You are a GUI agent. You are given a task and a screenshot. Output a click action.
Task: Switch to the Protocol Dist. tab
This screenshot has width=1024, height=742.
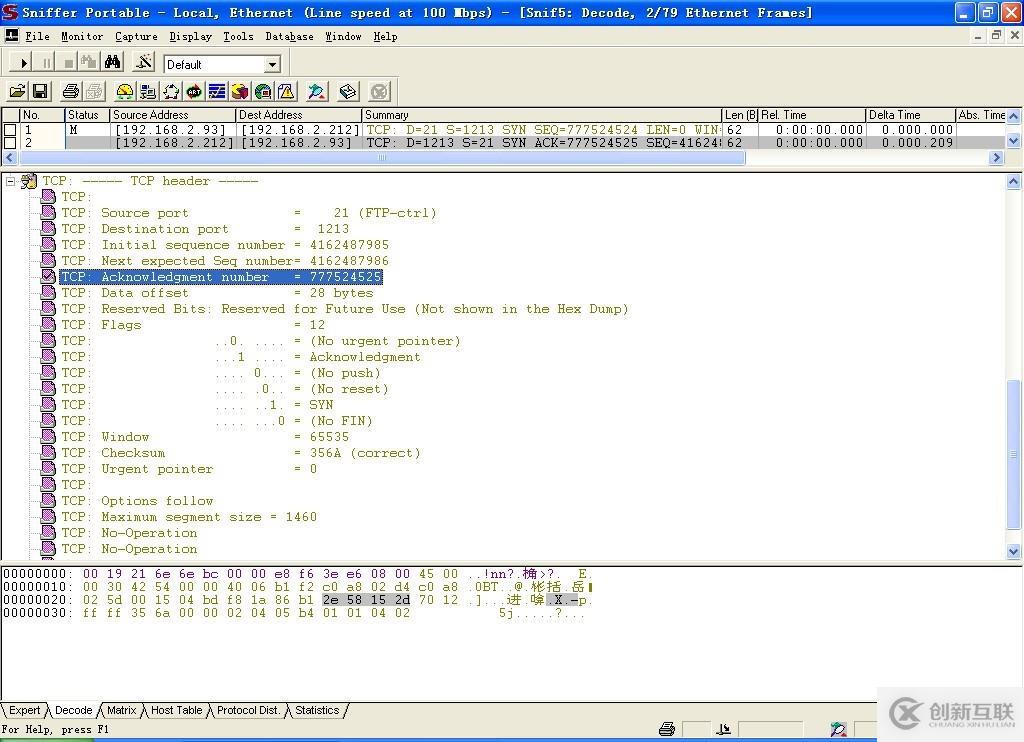point(248,710)
